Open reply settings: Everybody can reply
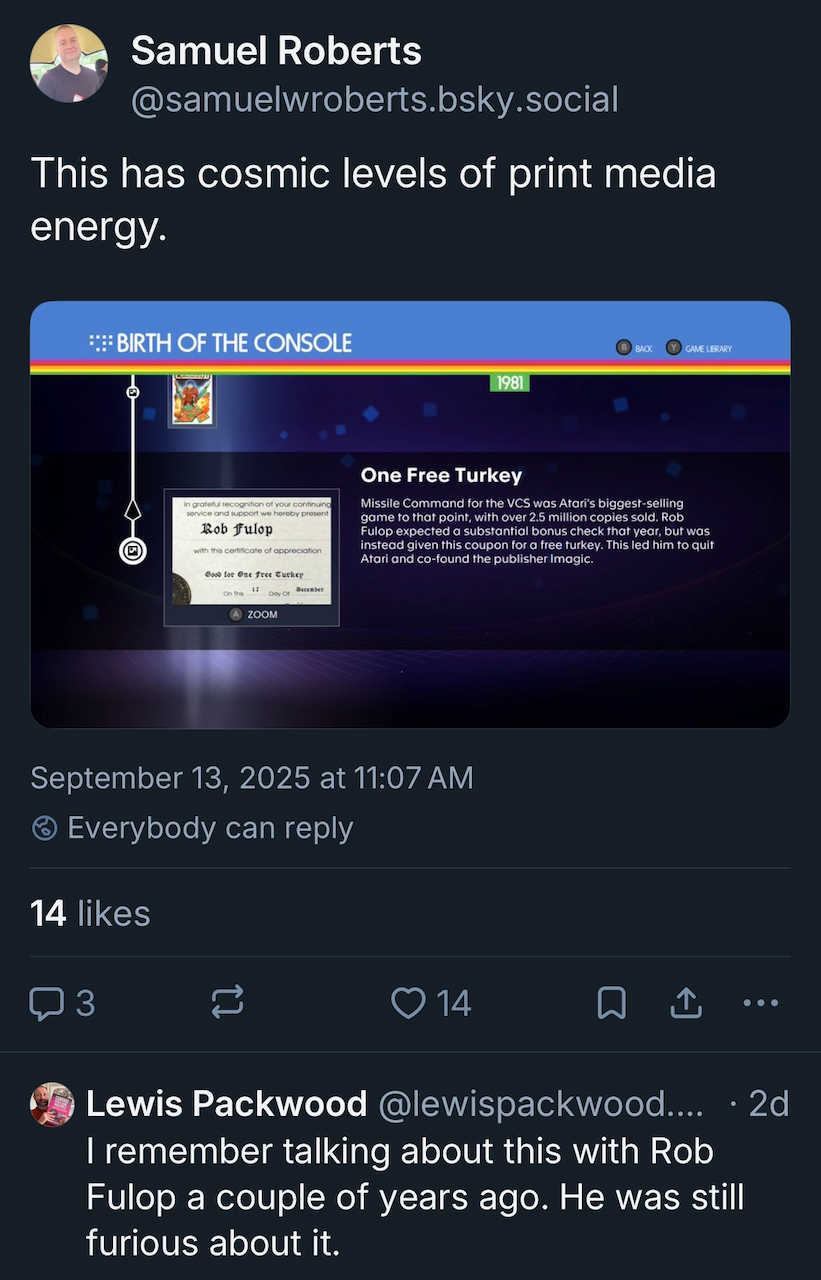 click(192, 828)
